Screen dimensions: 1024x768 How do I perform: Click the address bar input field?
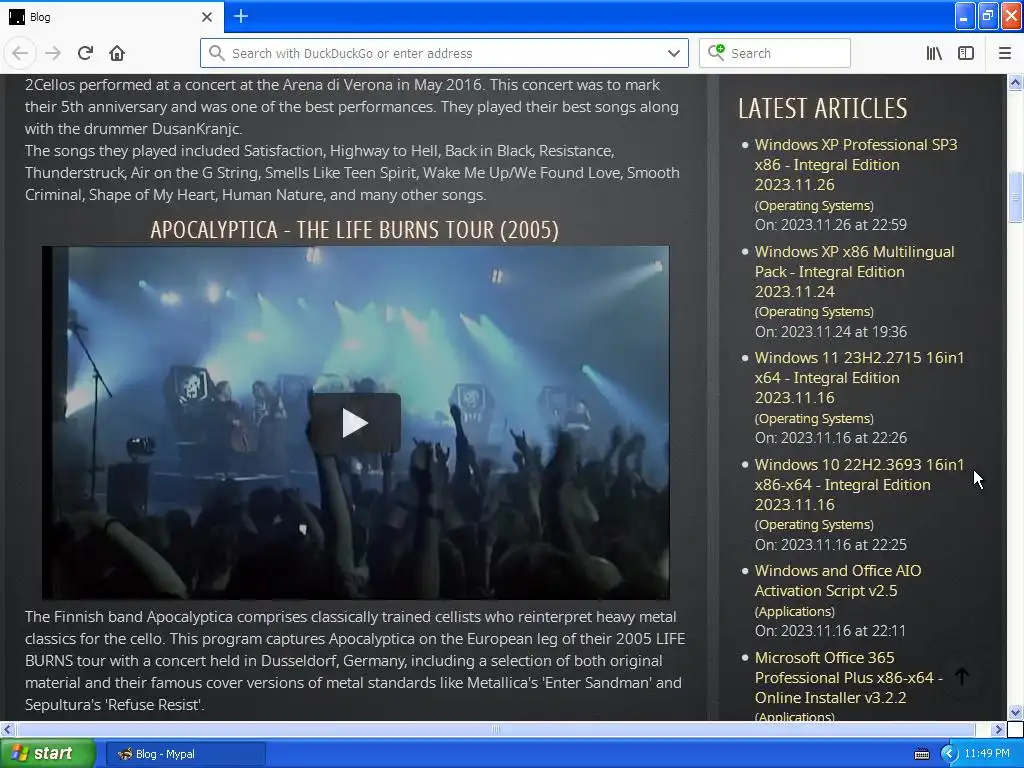tap(444, 53)
